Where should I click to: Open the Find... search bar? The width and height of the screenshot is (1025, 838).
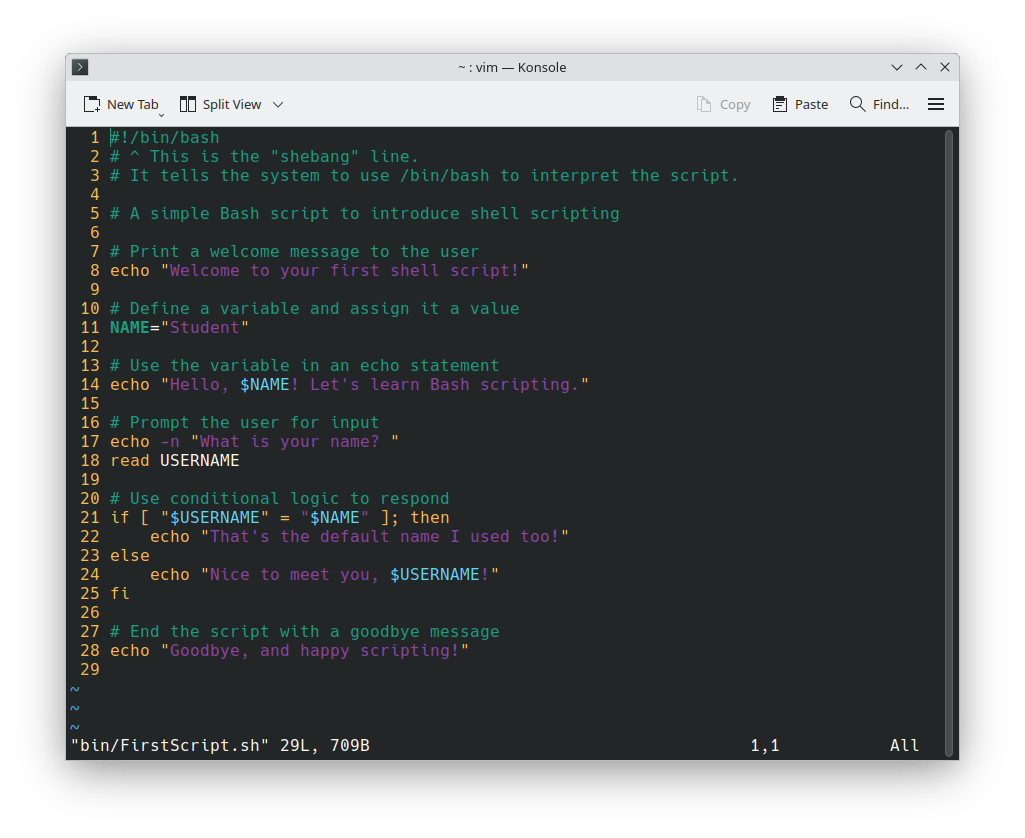click(x=879, y=104)
